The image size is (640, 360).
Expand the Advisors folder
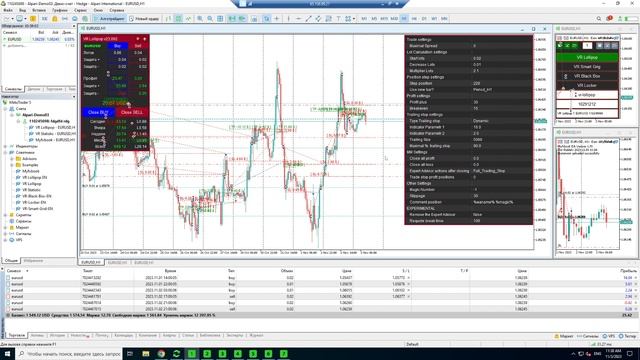(x=12, y=159)
